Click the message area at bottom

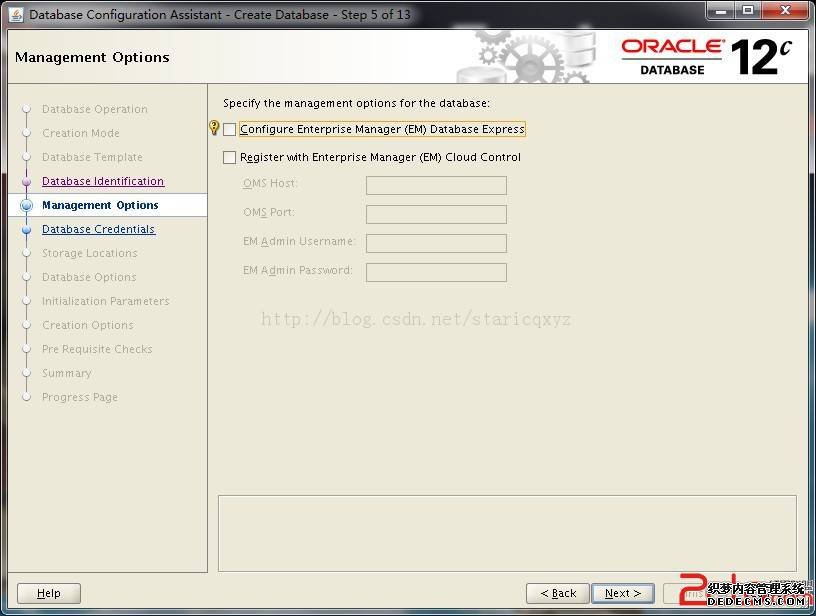click(507, 533)
